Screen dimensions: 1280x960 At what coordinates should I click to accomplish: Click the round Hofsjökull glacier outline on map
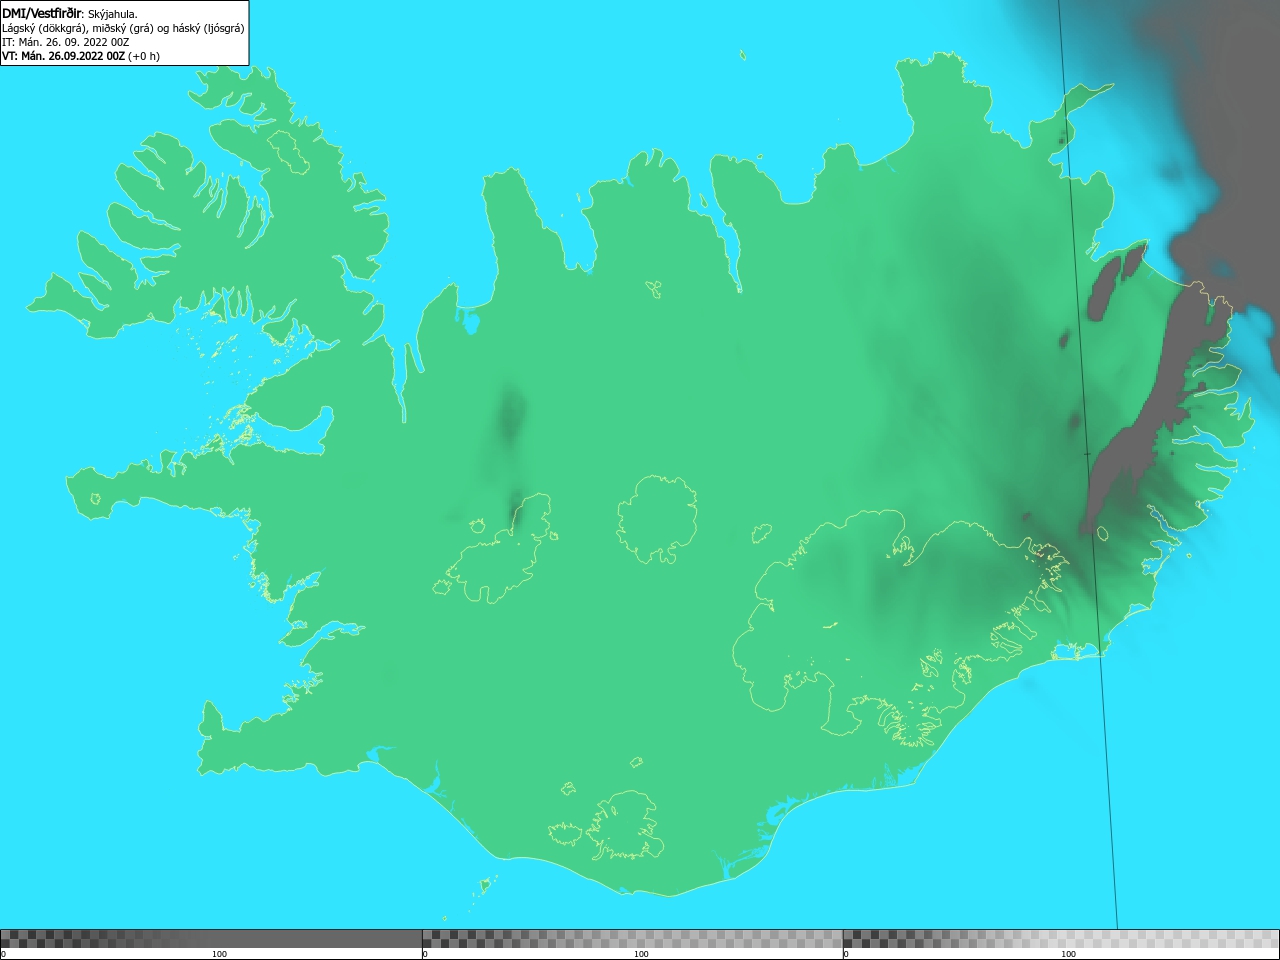click(x=657, y=519)
